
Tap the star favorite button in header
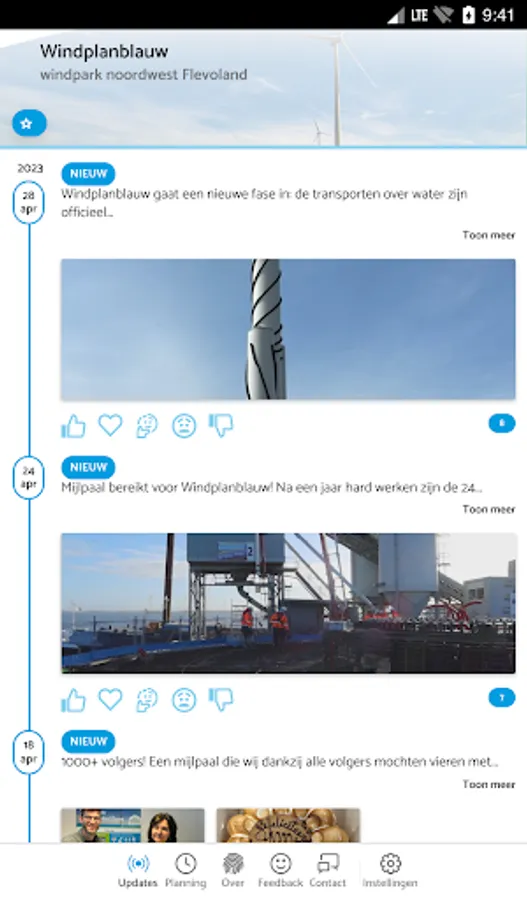click(x=29, y=123)
